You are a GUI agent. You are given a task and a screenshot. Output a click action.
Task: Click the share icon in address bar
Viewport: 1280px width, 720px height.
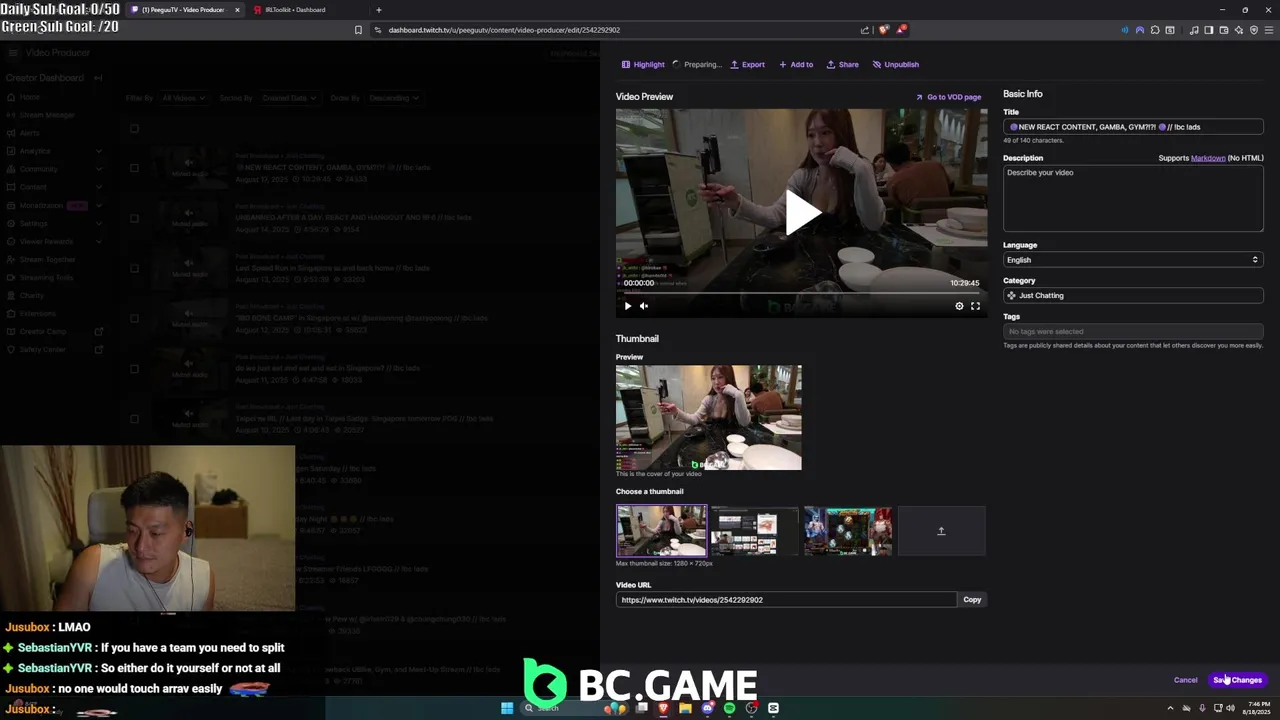point(865,30)
